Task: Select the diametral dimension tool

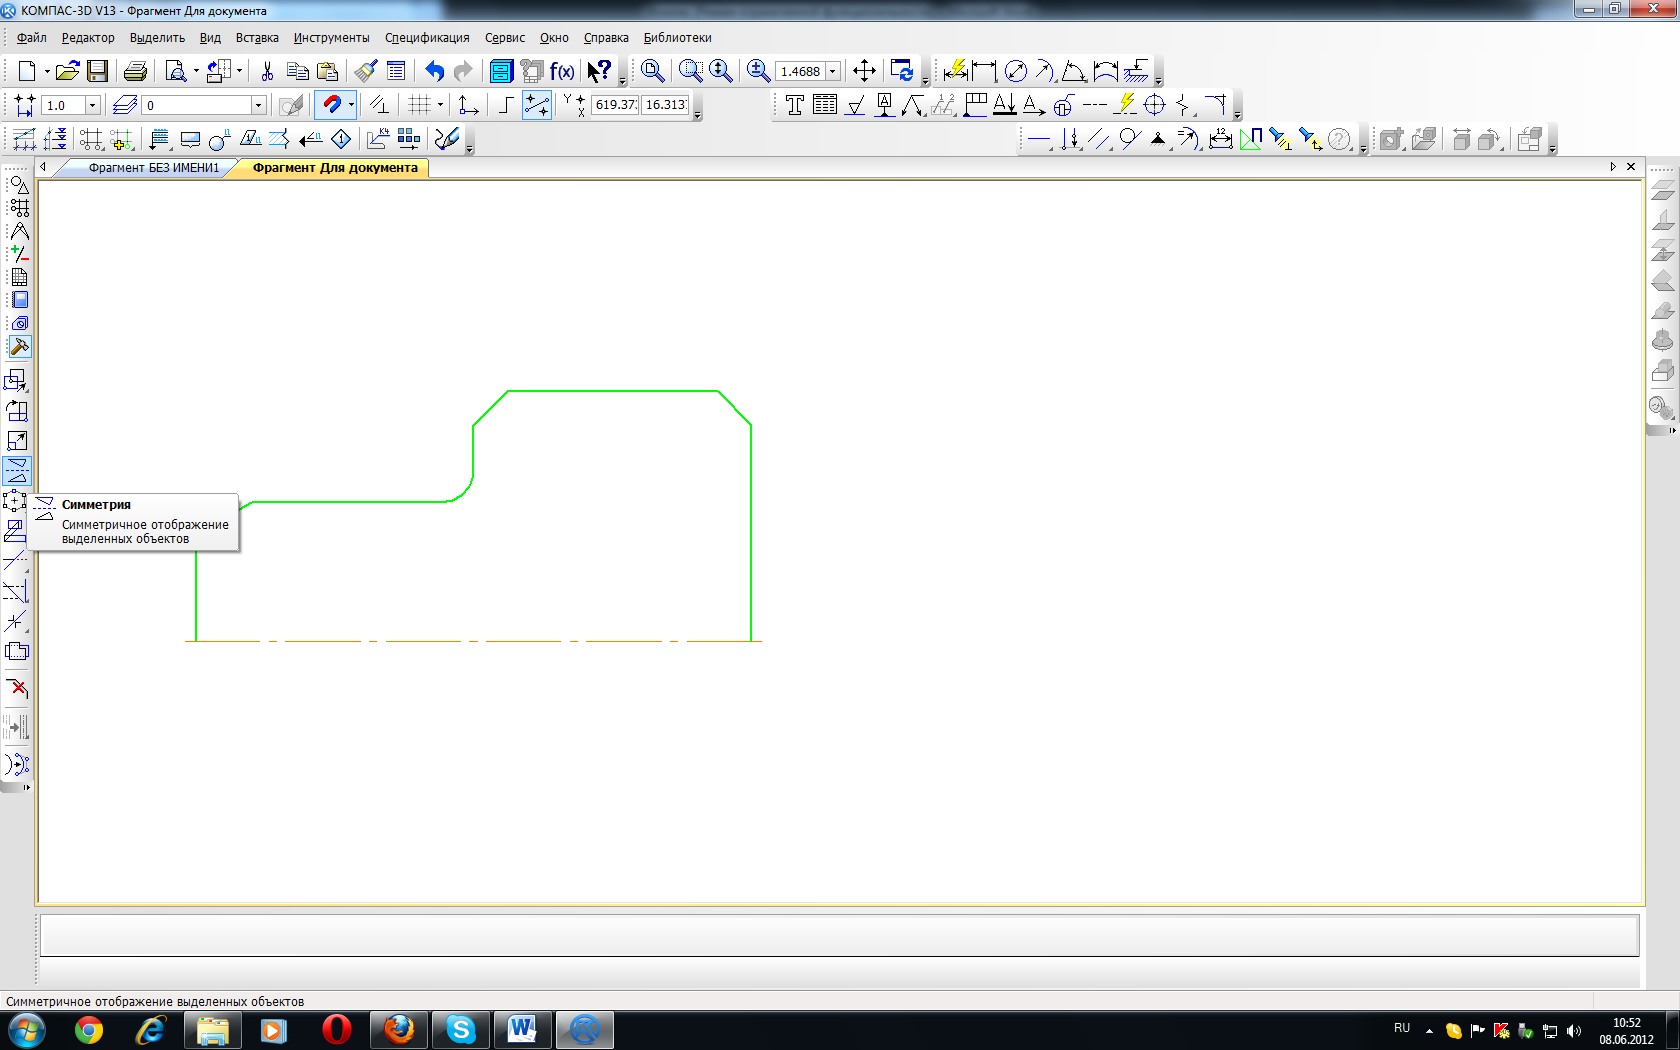Action: (x=1015, y=71)
